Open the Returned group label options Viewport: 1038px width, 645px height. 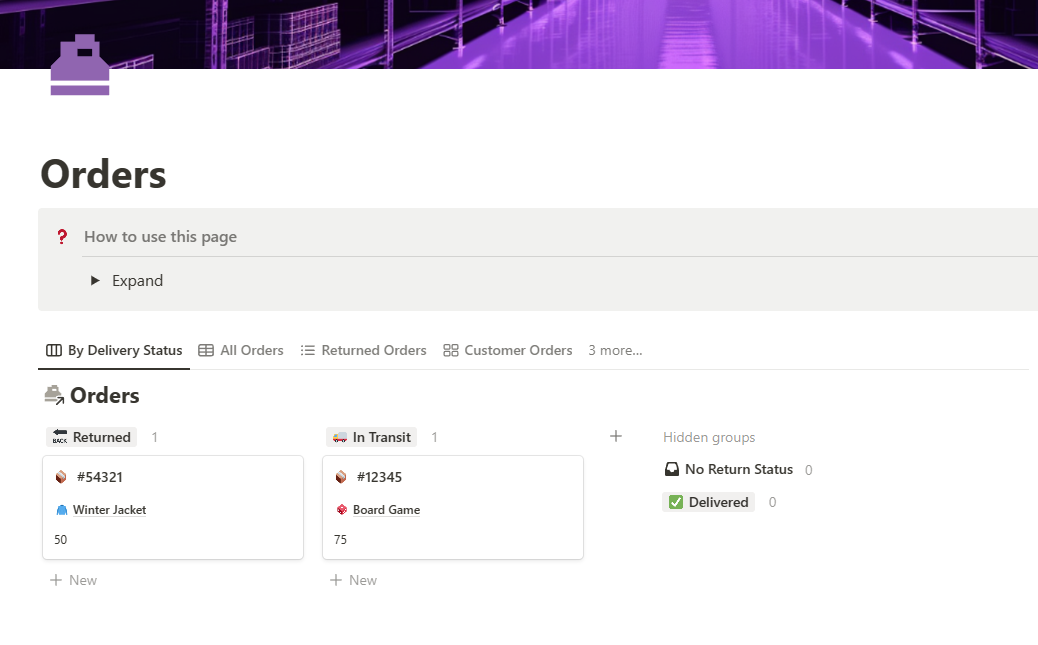tap(91, 437)
